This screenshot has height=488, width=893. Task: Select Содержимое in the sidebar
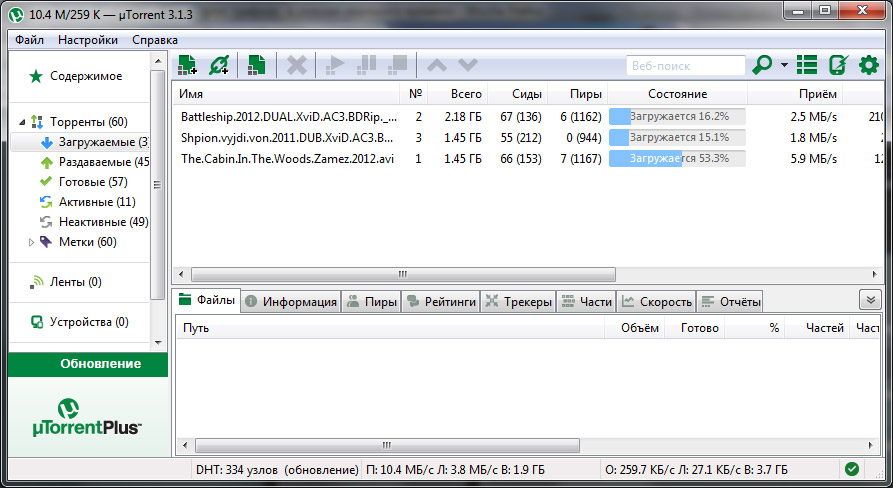[x=85, y=76]
